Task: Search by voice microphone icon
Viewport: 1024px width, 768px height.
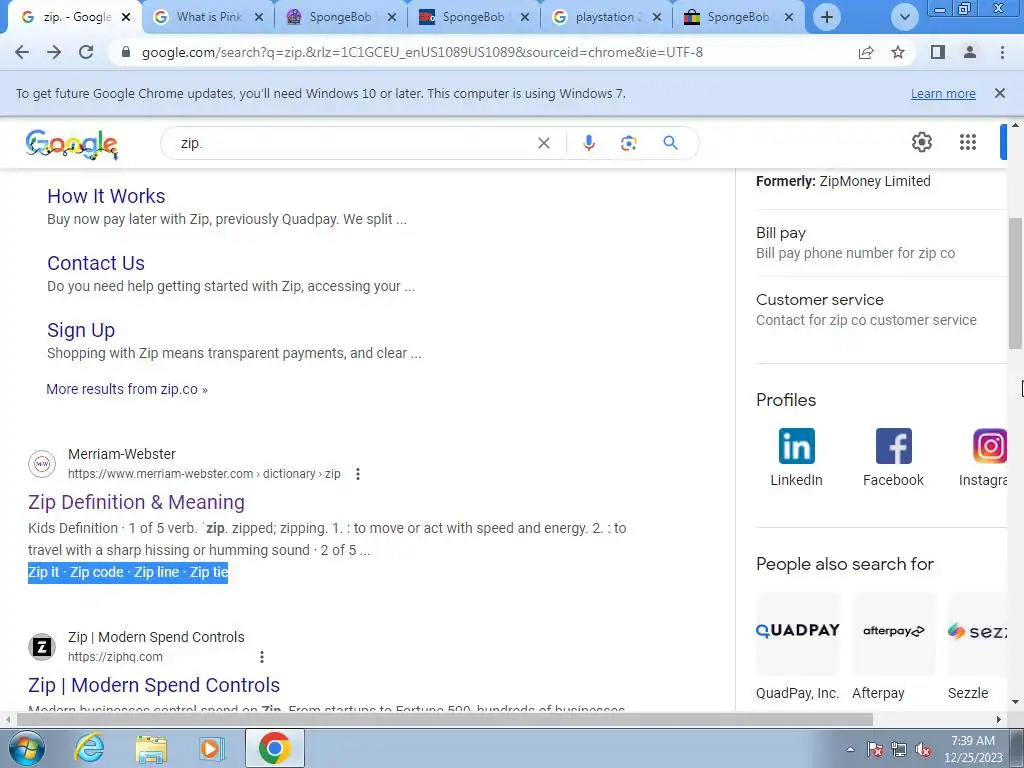Action: coord(588,143)
